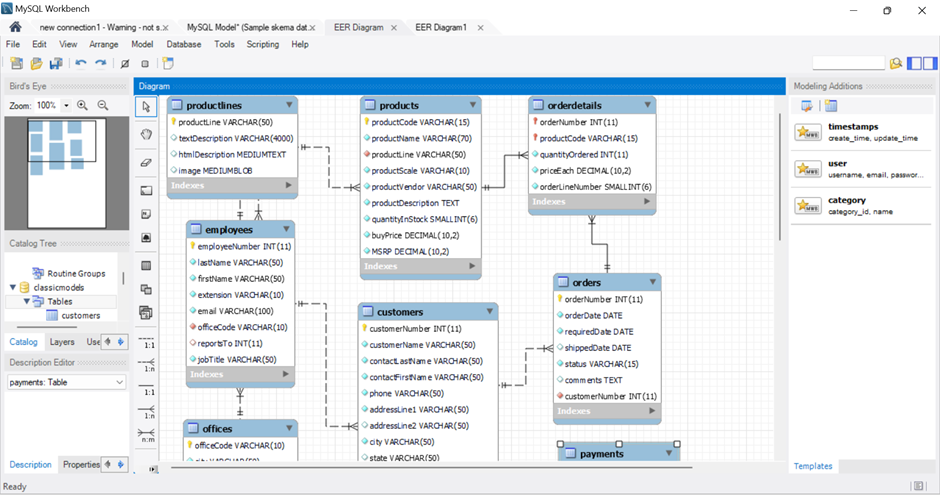
Task: Click the search input field
Action: (848, 63)
